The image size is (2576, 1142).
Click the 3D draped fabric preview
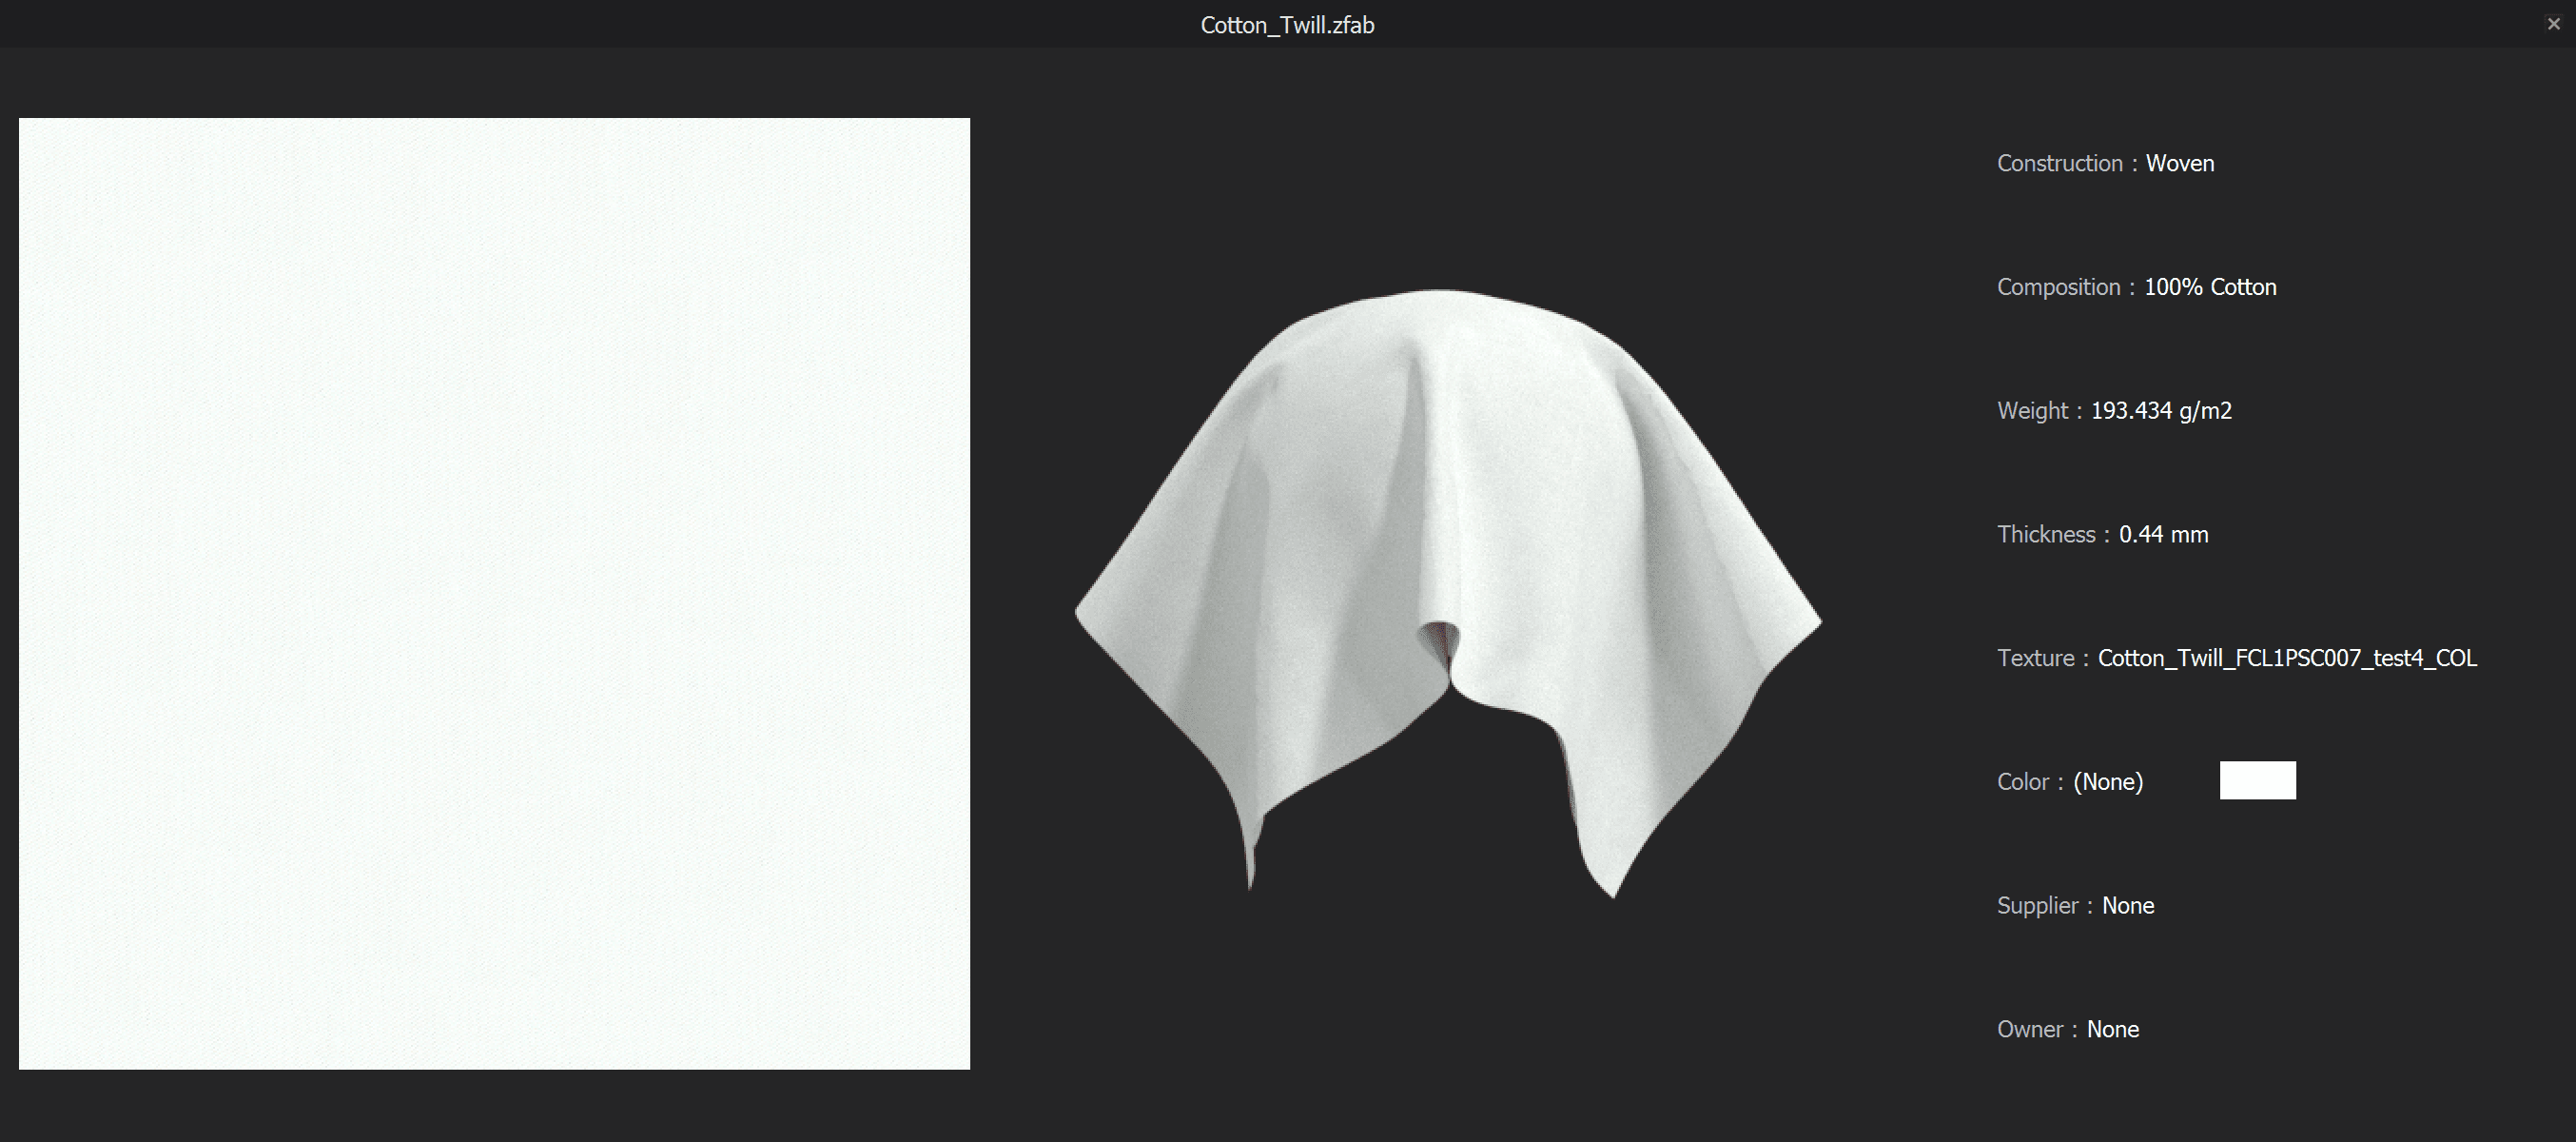[1448, 593]
